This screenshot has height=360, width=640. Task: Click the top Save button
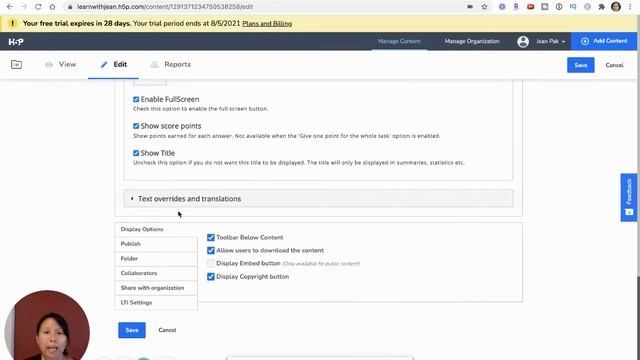tap(580, 65)
